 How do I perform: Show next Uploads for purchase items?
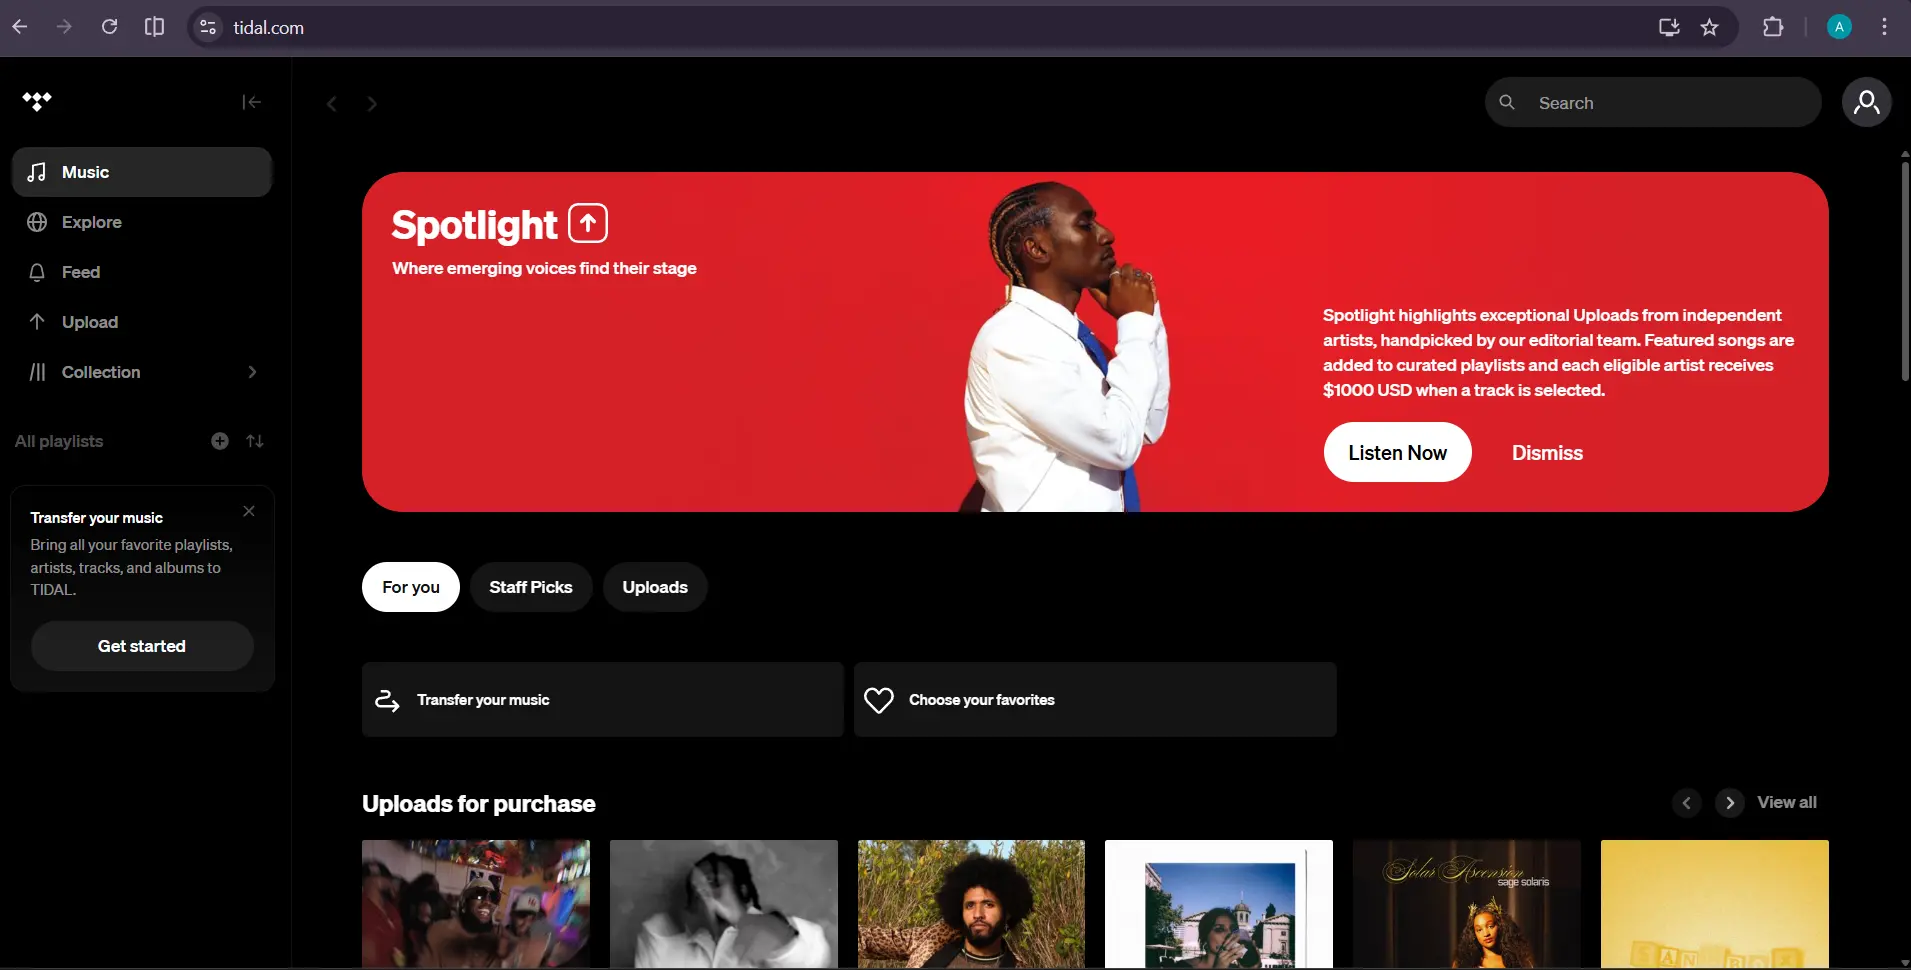tap(1730, 803)
